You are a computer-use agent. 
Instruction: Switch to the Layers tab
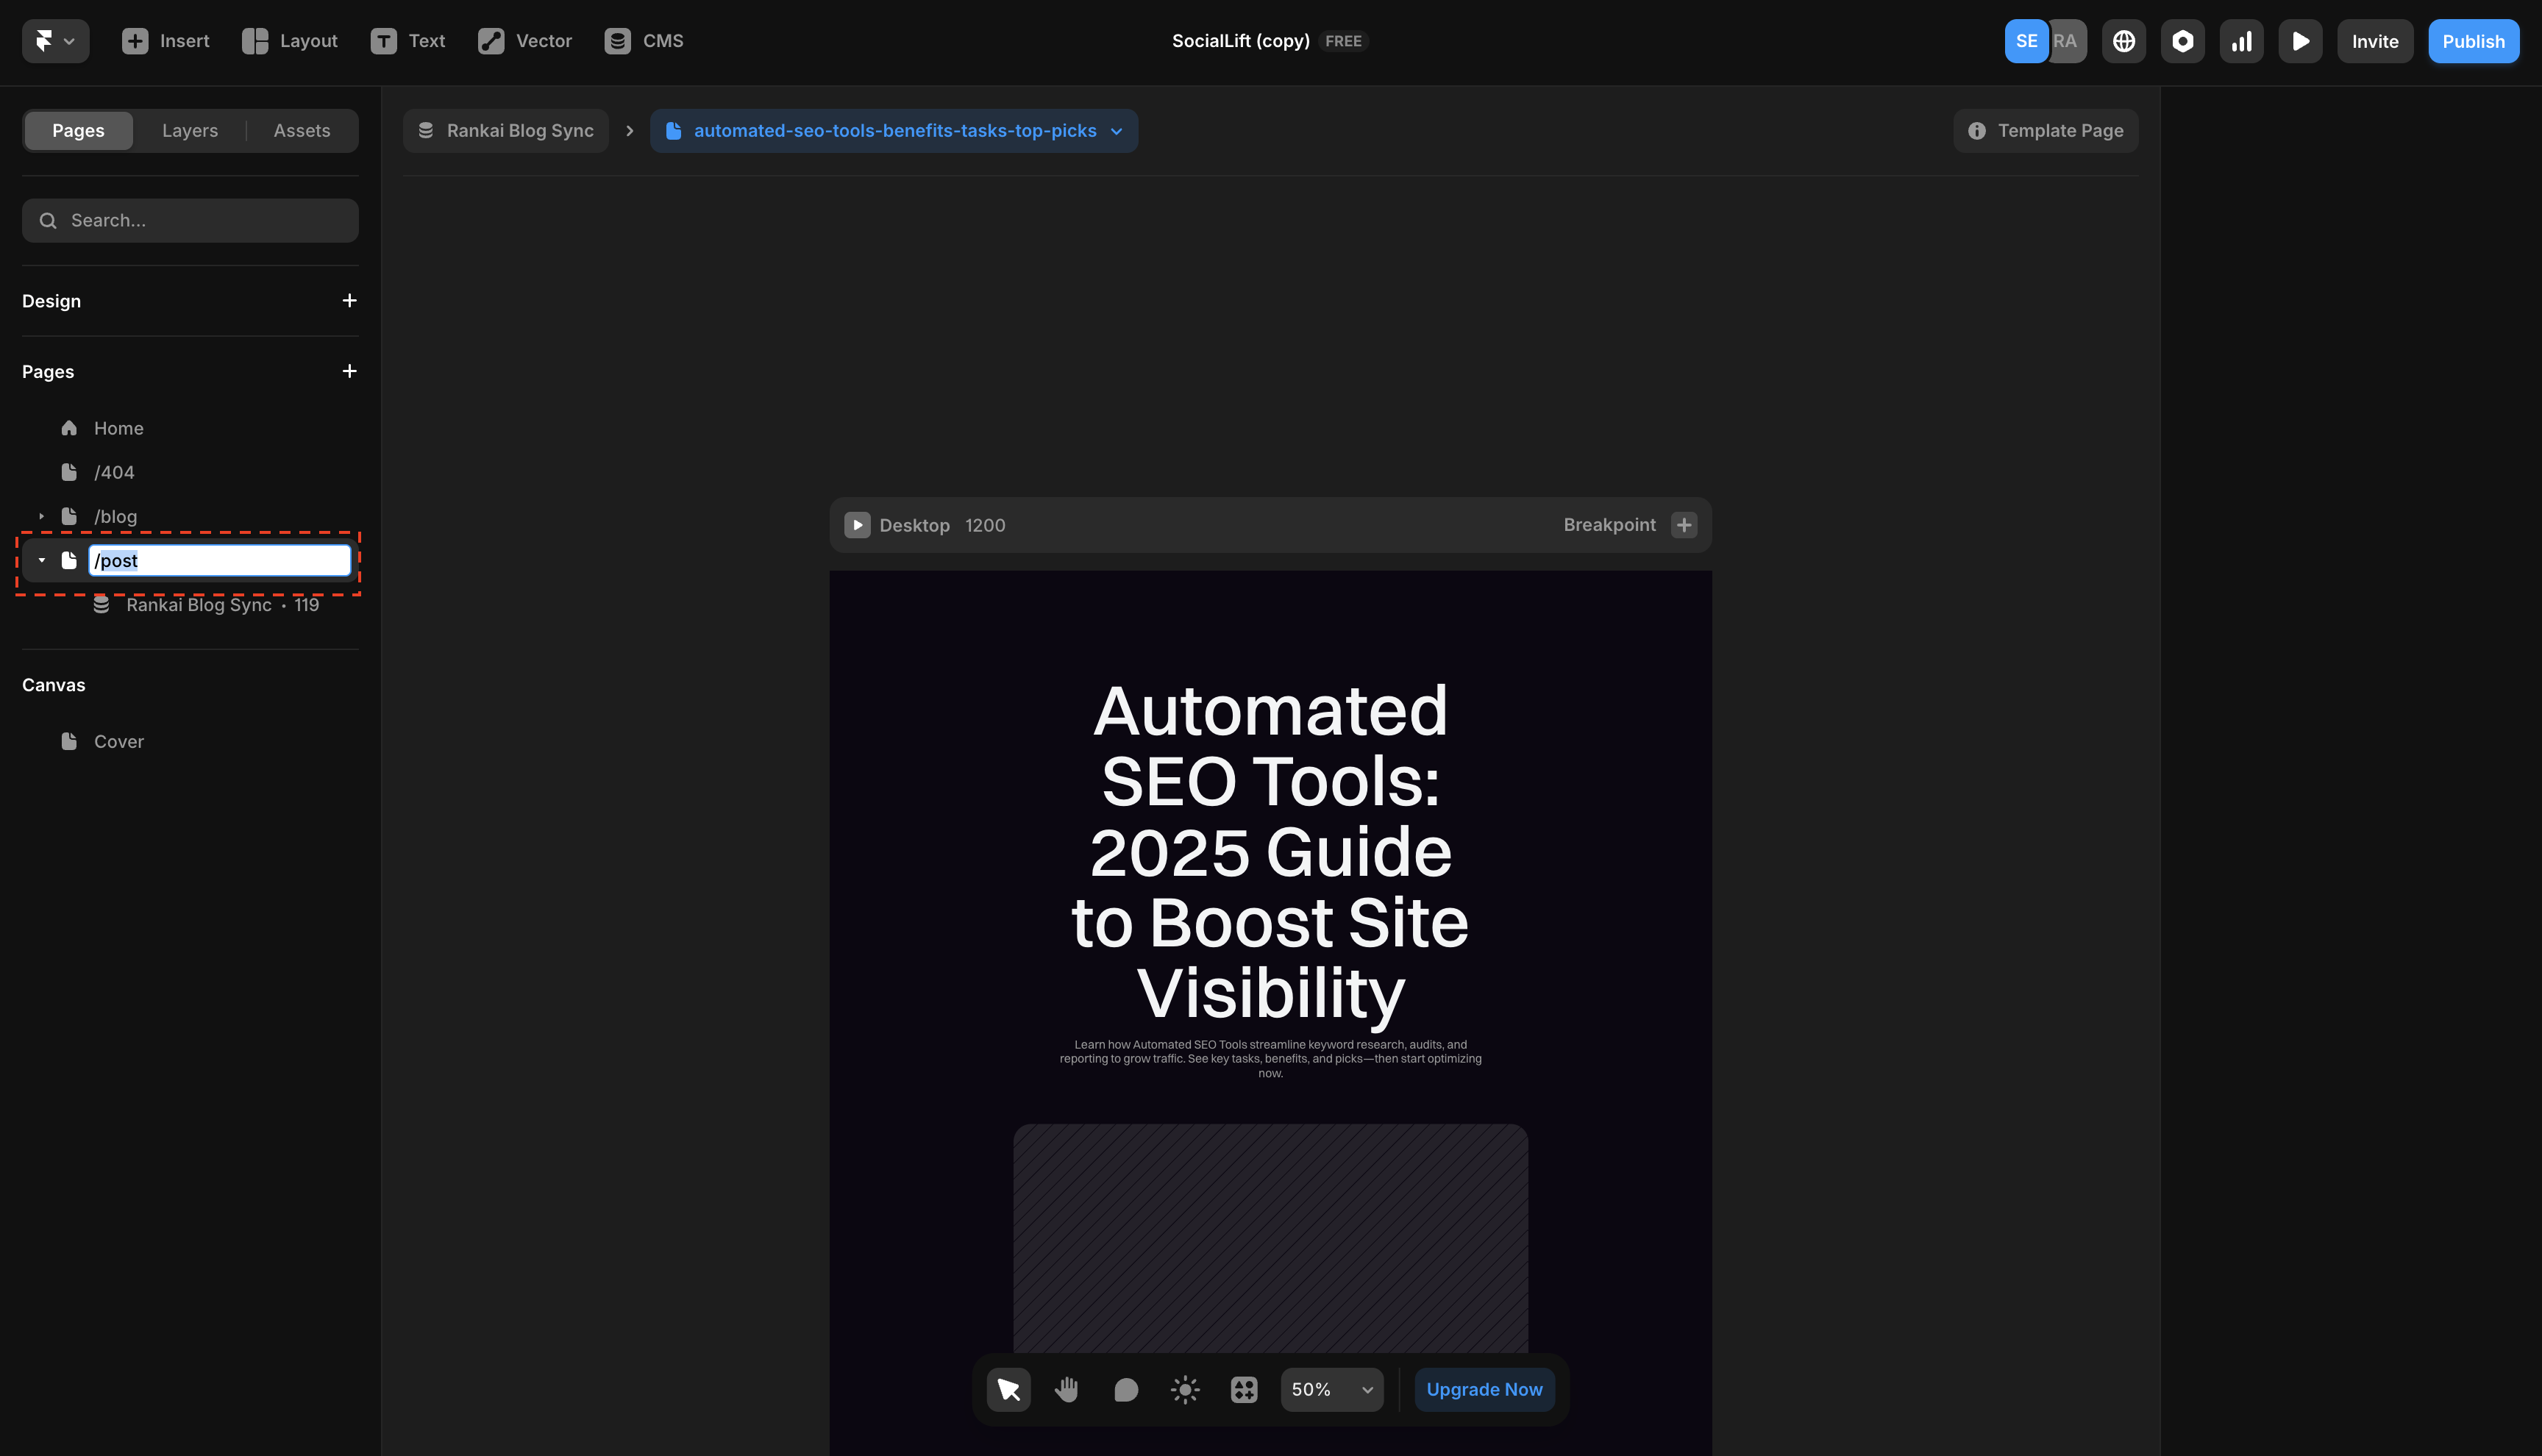click(x=189, y=130)
